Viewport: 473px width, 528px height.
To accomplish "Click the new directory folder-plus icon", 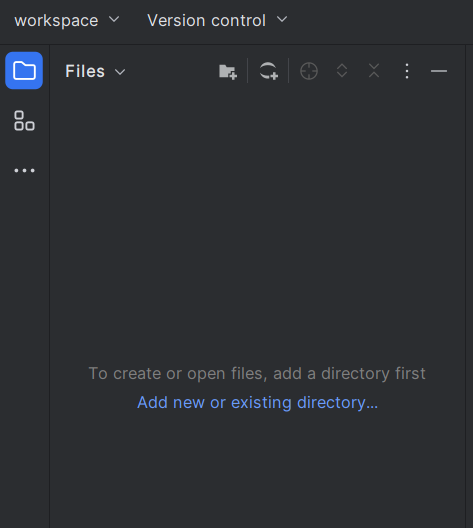I will pos(228,71).
